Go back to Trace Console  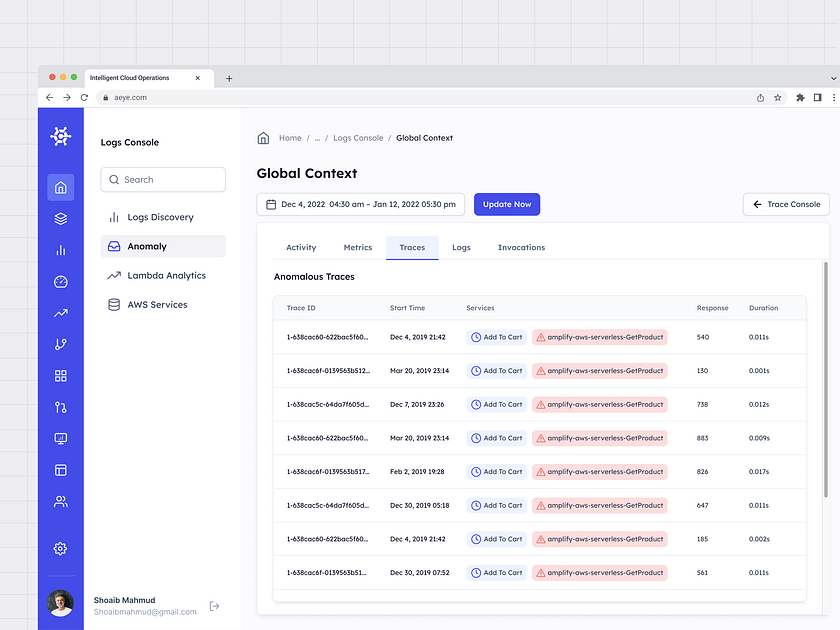pyautogui.click(x=785, y=204)
